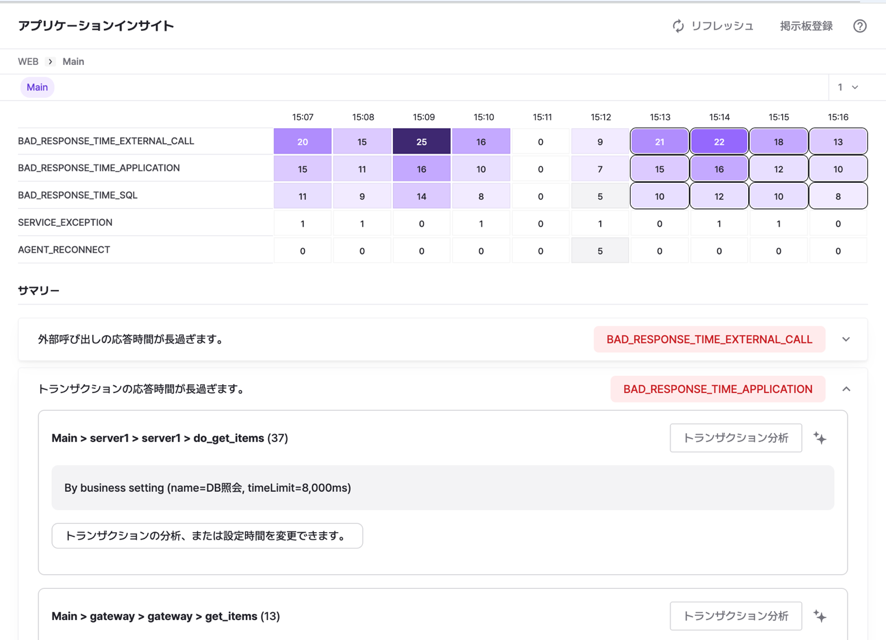Click 掲示板登録 button
This screenshot has width=886, height=640.
pos(806,26)
